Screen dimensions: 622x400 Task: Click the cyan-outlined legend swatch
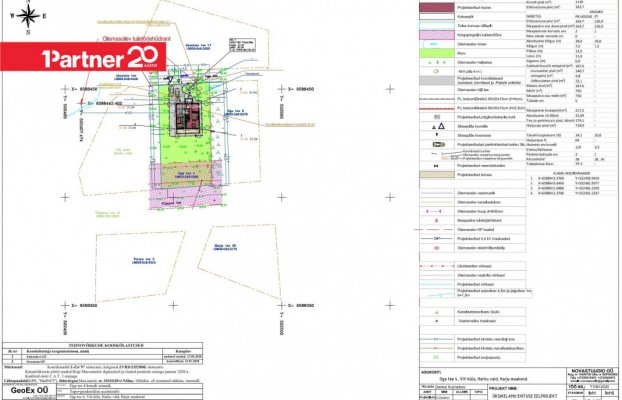437,26
